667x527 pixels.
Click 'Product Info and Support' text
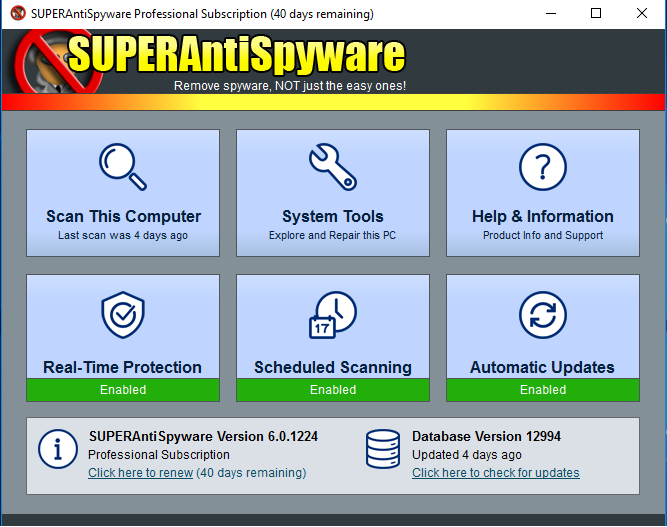[x=543, y=235]
